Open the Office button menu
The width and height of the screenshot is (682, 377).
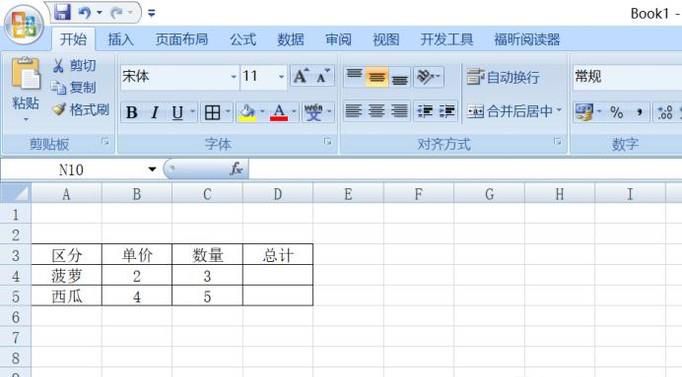tap(24, 24)
